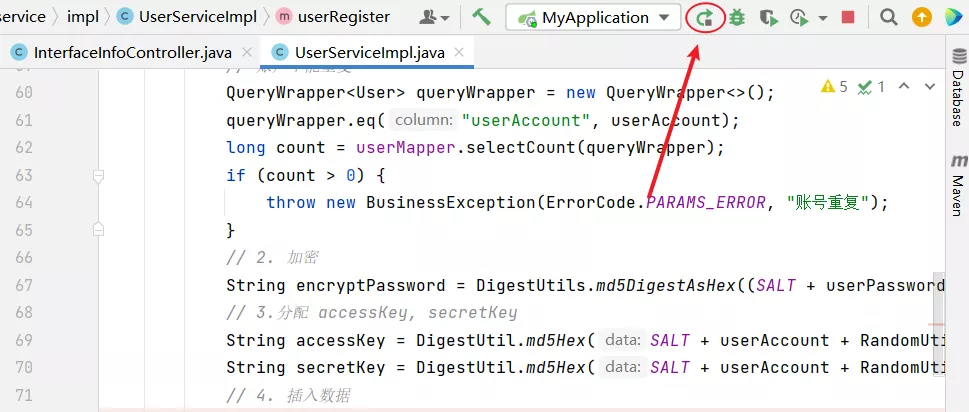
Task: Click the class icon on UserServiceImpl.java tab
Action: [281, 53]
